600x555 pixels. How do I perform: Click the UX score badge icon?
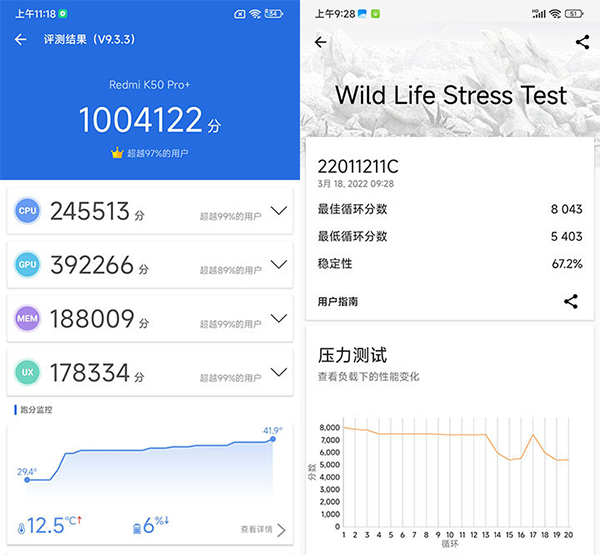click(28, 374)
